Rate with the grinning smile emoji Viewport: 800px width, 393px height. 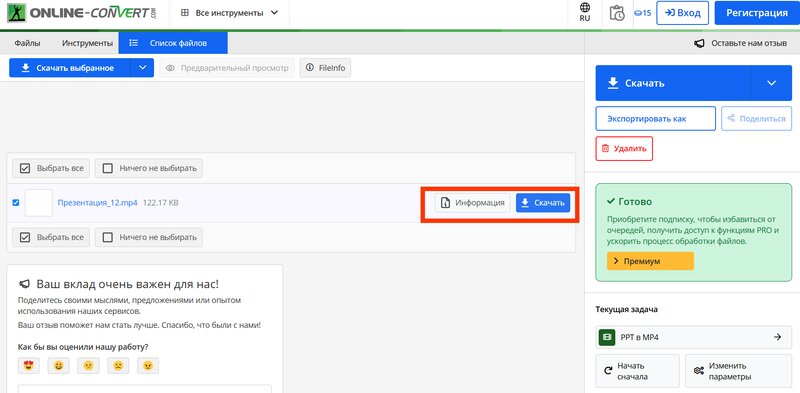[x=58, y=365]
